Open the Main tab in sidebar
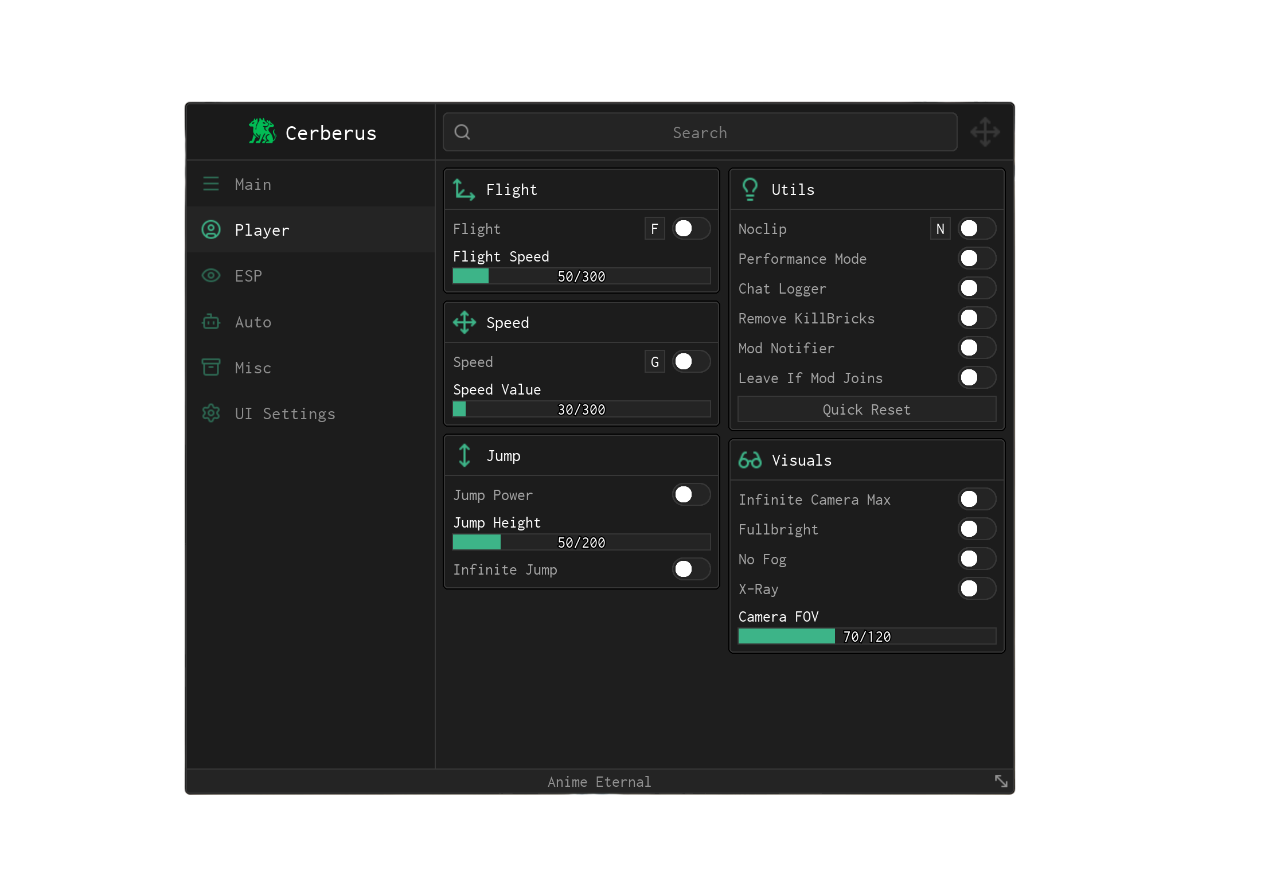This screenshot has height=878, width=1280. 253,184
